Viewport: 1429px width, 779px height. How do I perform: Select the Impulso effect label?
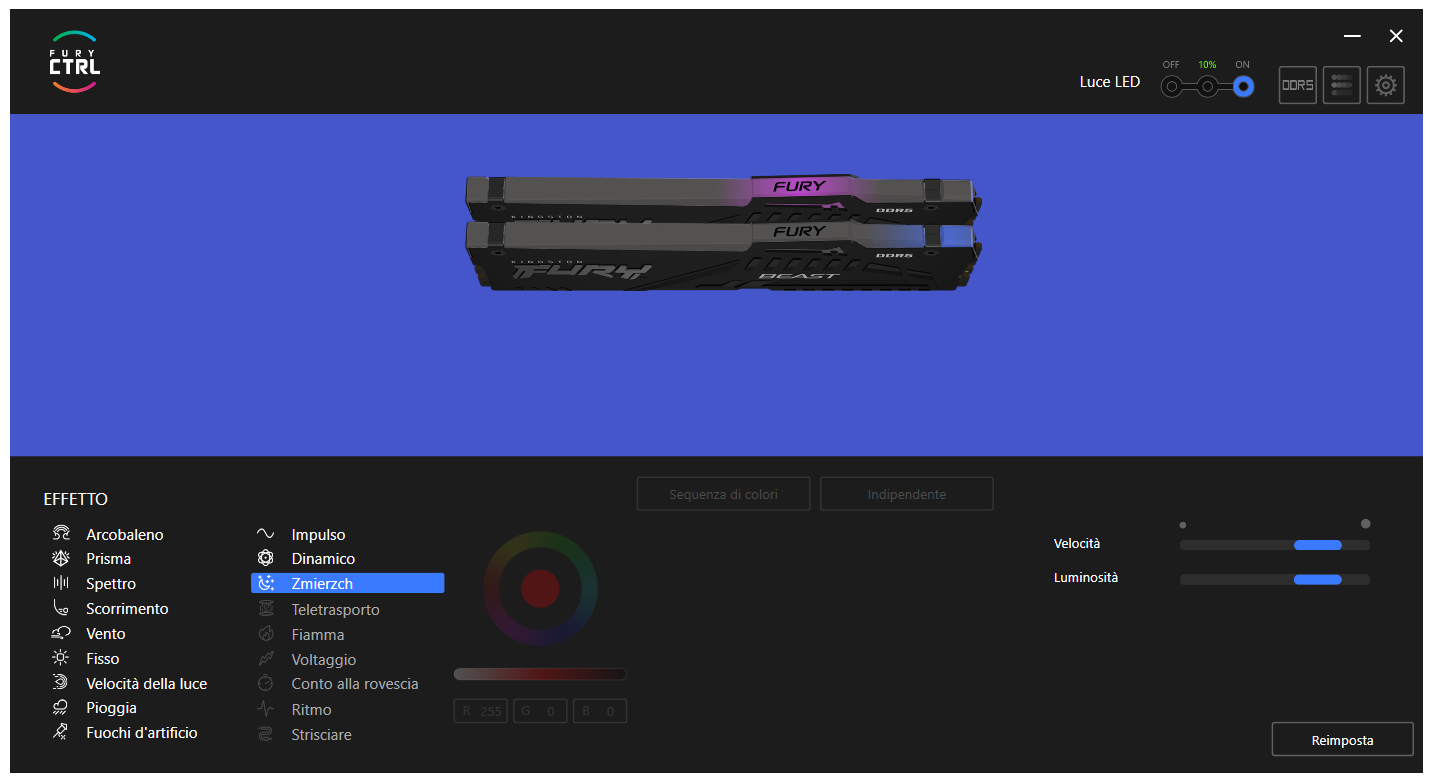click(x=318, y=535)
